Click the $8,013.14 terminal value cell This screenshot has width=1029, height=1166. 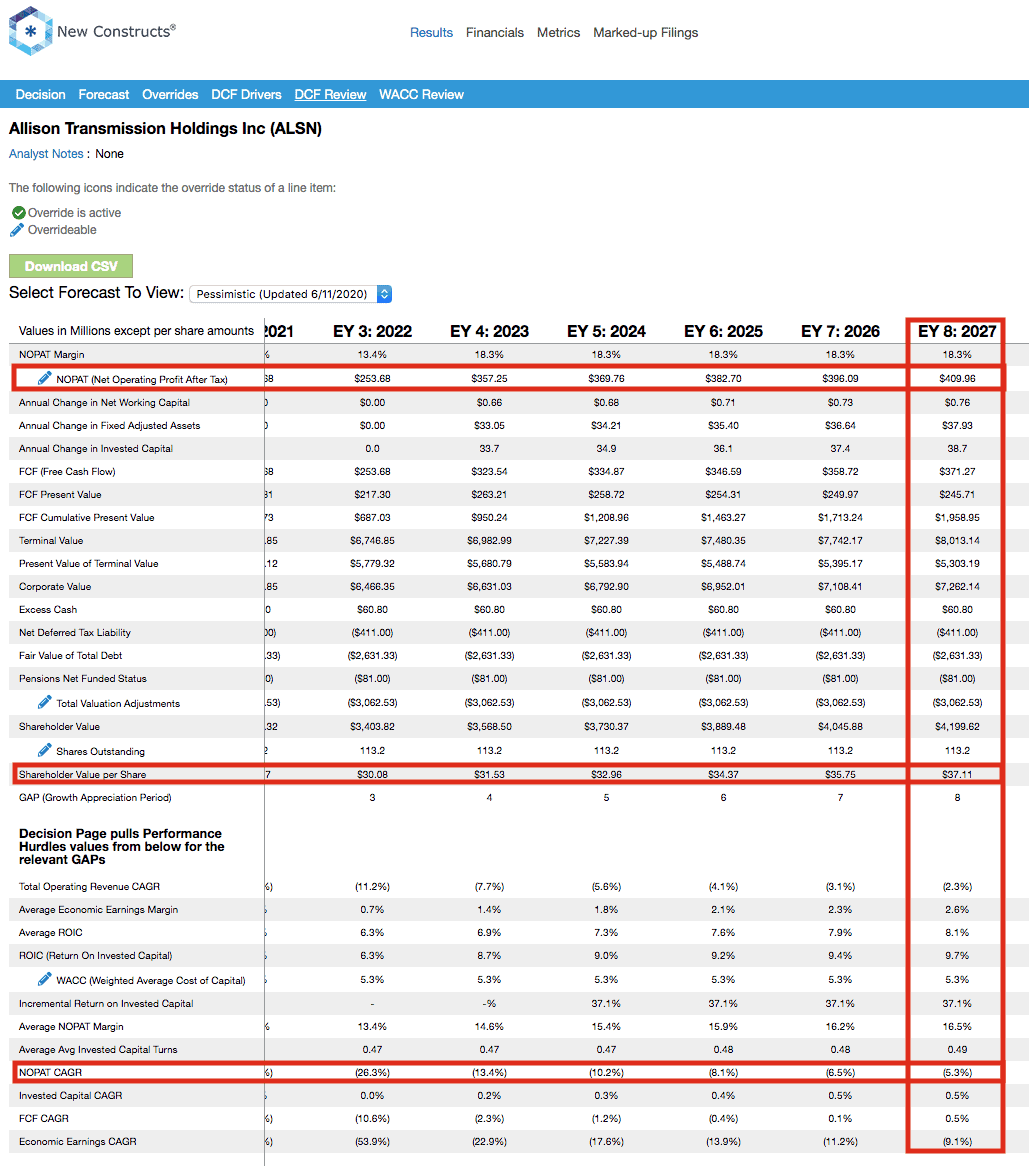click(x=957, y=541)
